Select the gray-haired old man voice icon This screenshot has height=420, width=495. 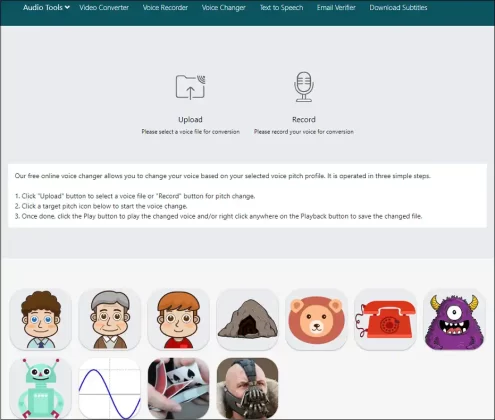click(x=110, y=319)
